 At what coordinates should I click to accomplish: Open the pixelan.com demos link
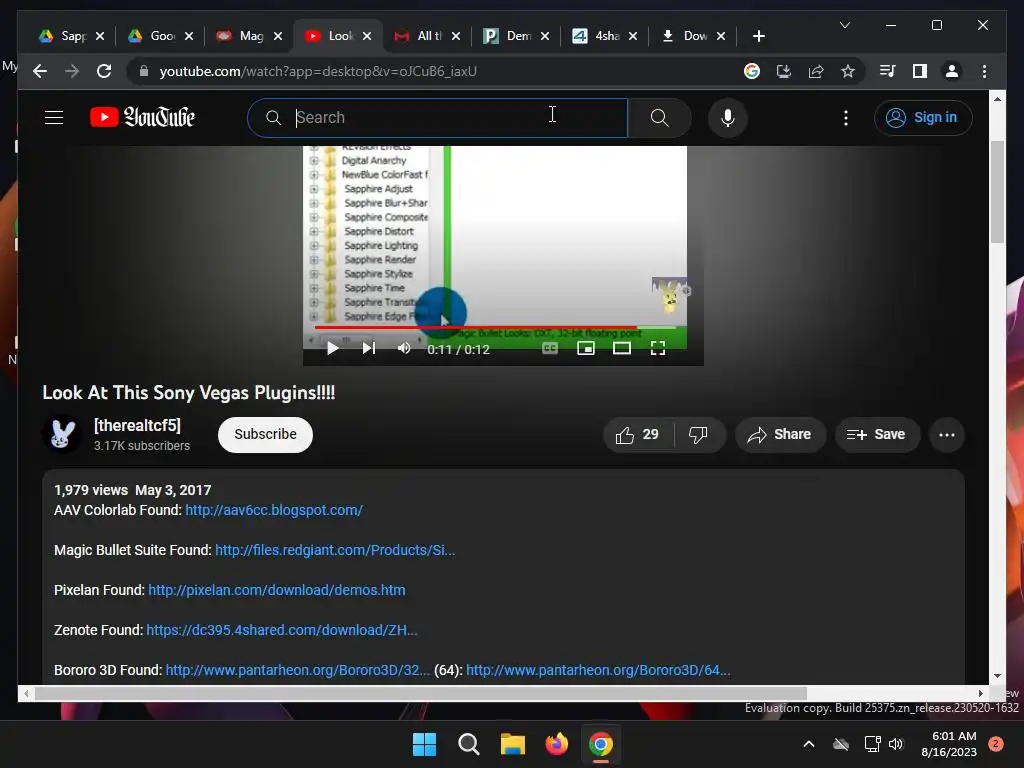(277, 590)
